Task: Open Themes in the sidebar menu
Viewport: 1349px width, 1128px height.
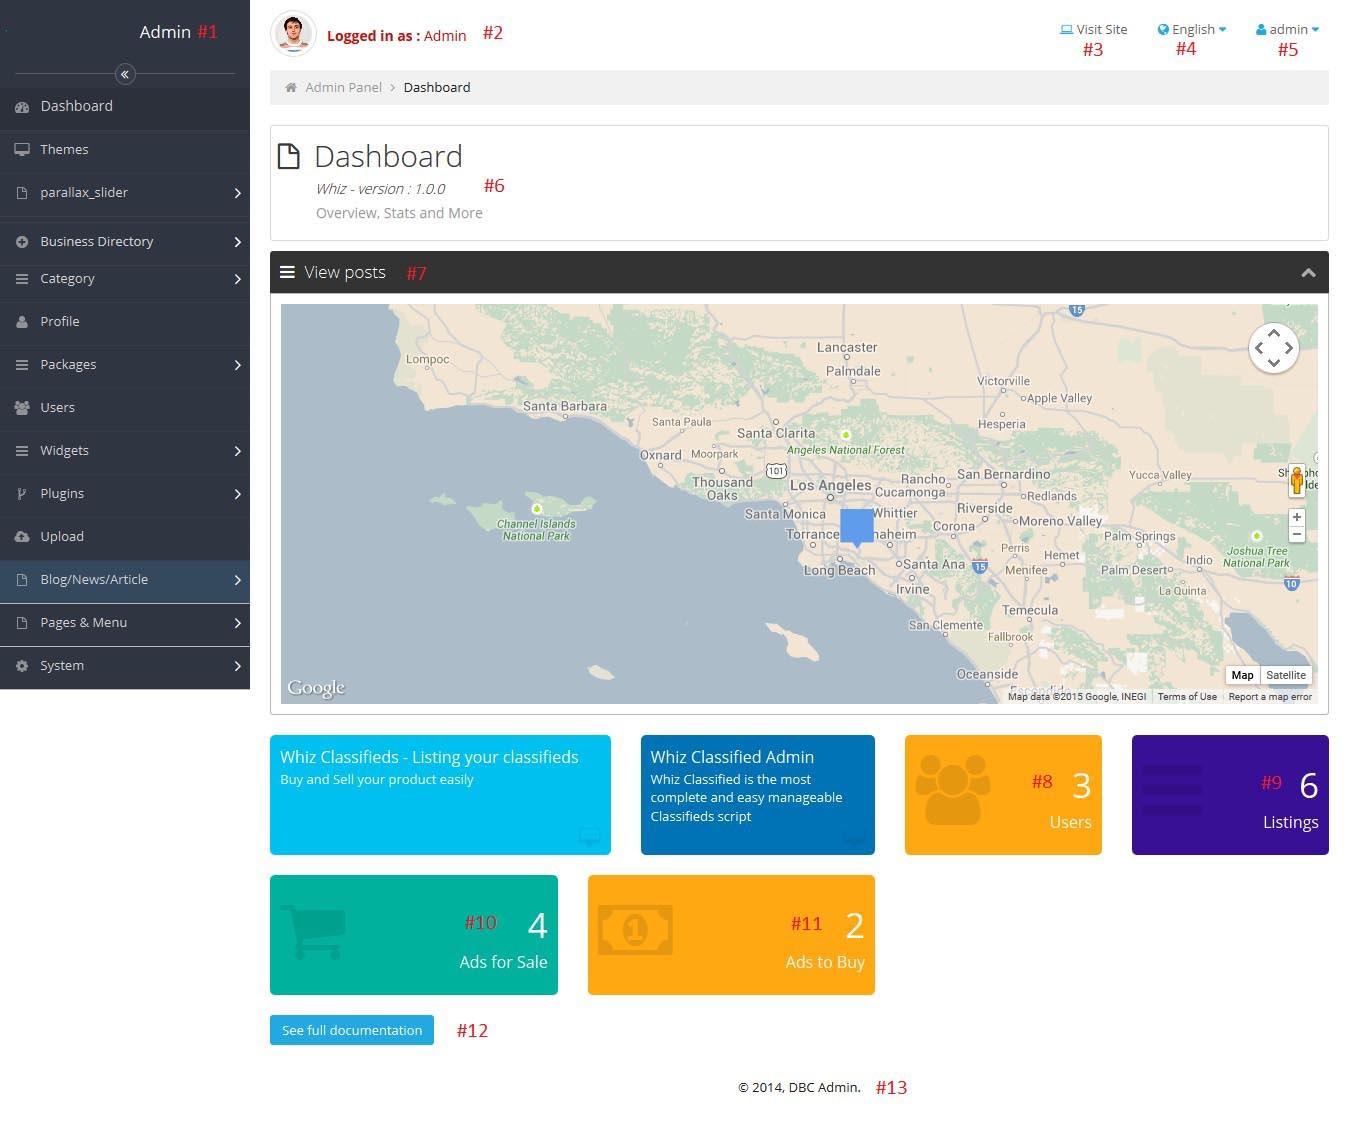Action: pyautogui.click(x=125, y=150)
